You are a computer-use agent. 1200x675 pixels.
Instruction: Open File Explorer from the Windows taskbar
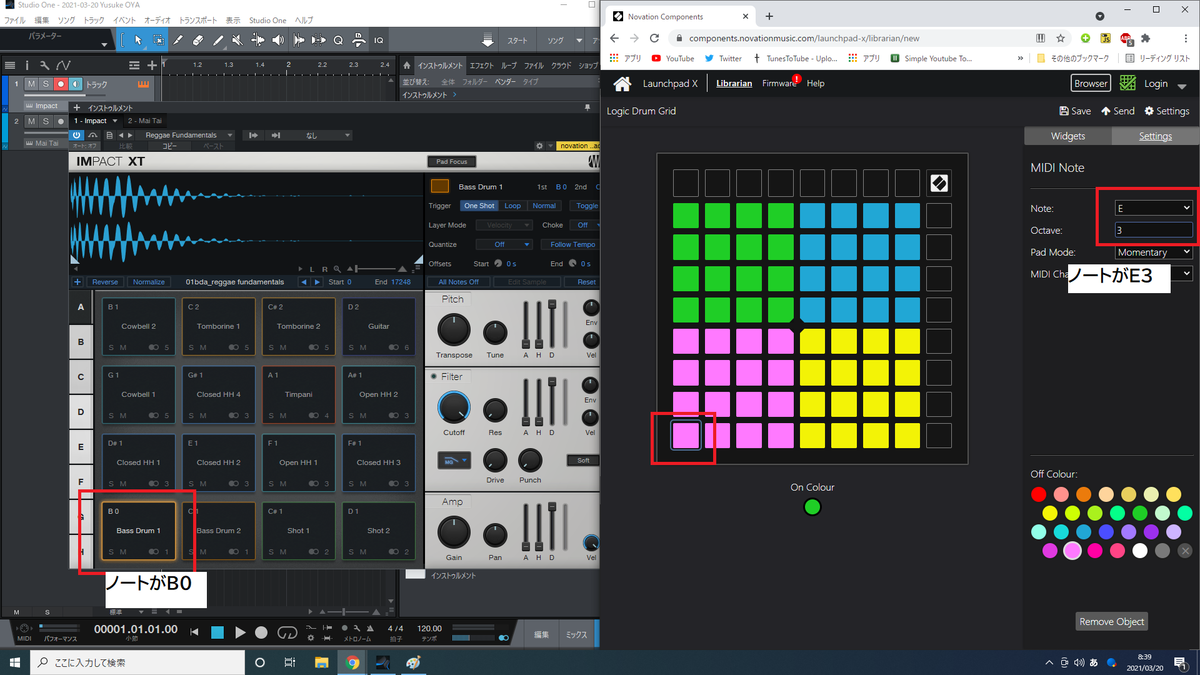[322, 662]
